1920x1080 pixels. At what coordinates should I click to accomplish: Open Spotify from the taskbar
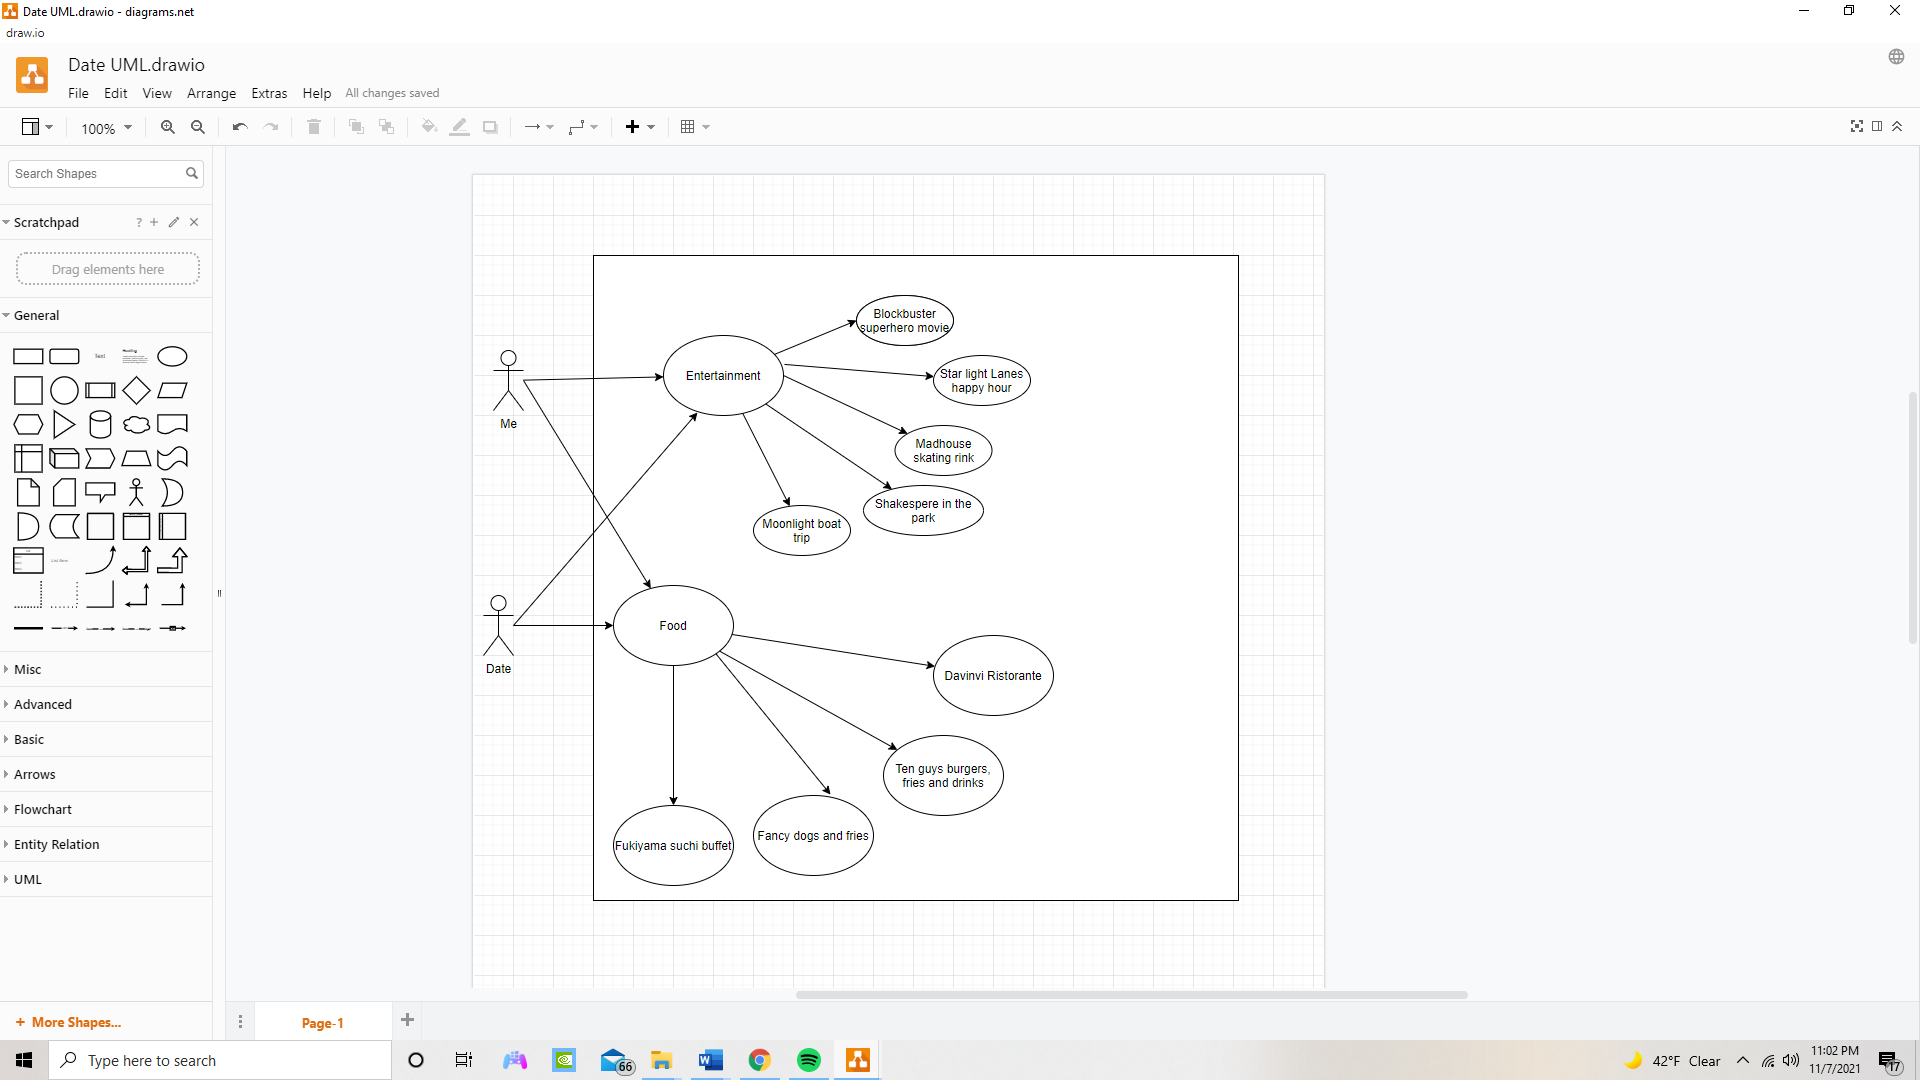[808, 1060]
